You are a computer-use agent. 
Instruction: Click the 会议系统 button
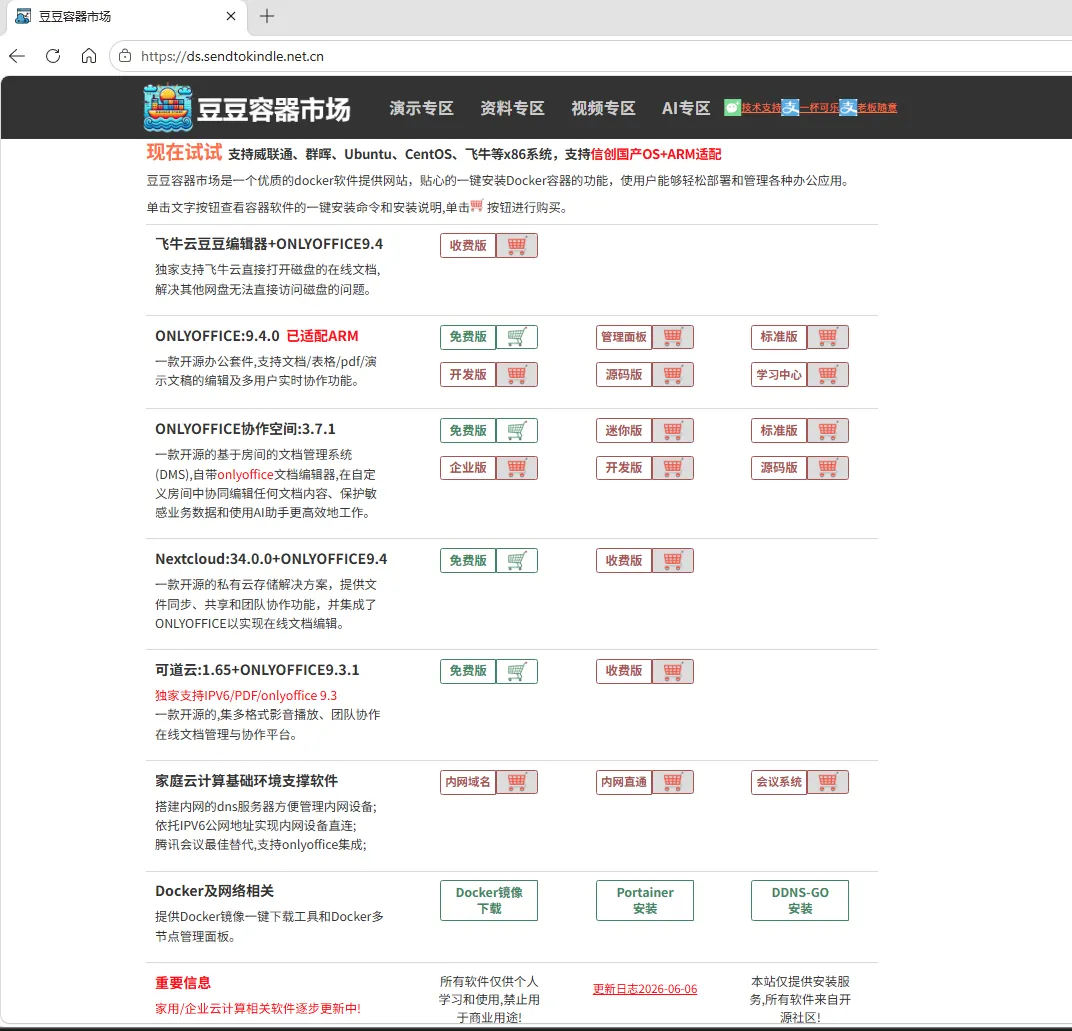(779, 782)
